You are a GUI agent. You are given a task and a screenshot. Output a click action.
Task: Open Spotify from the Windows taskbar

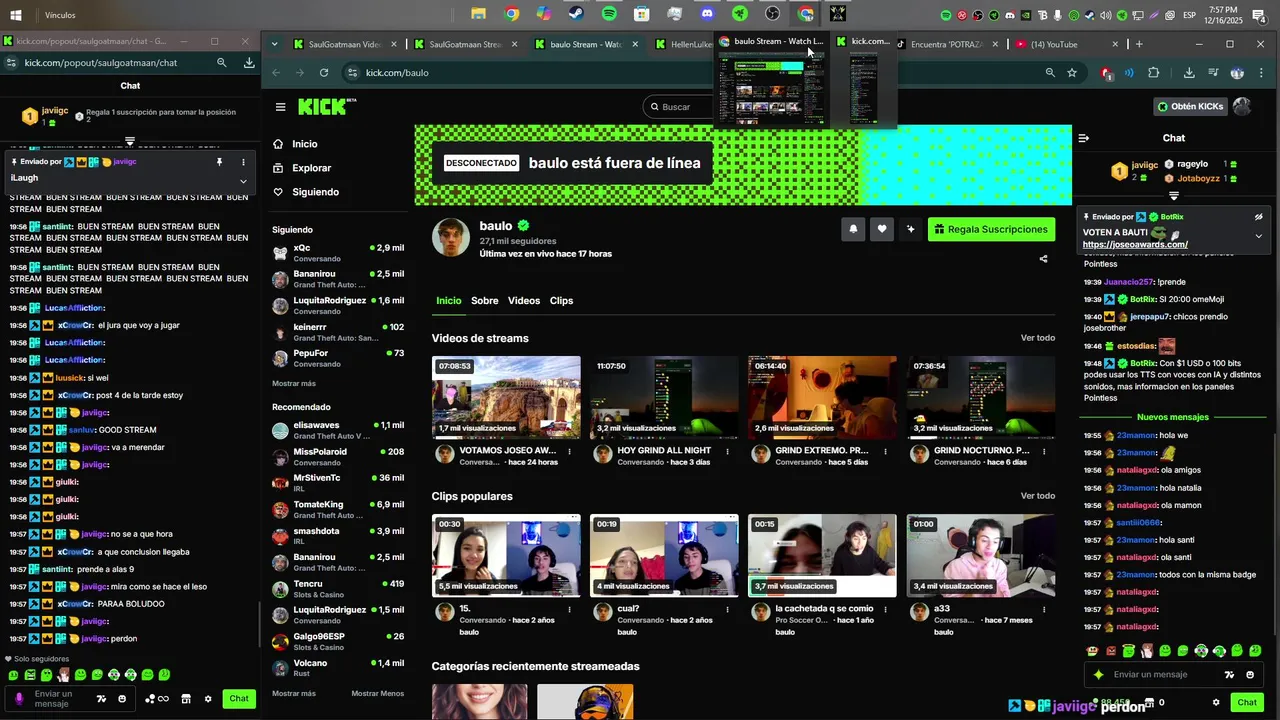pos(609,14)
